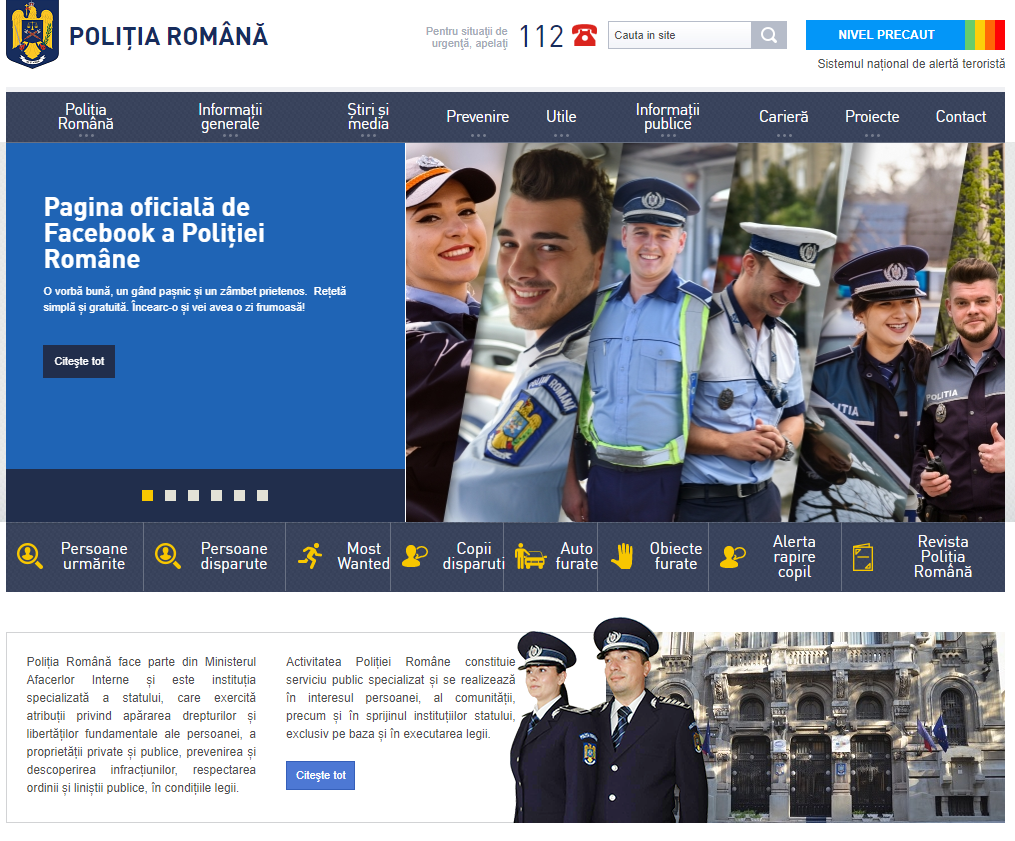Select the third carousel slide dot
Image resolution: width=1015 pixels, height=841 pixels.
click(194, 495)
